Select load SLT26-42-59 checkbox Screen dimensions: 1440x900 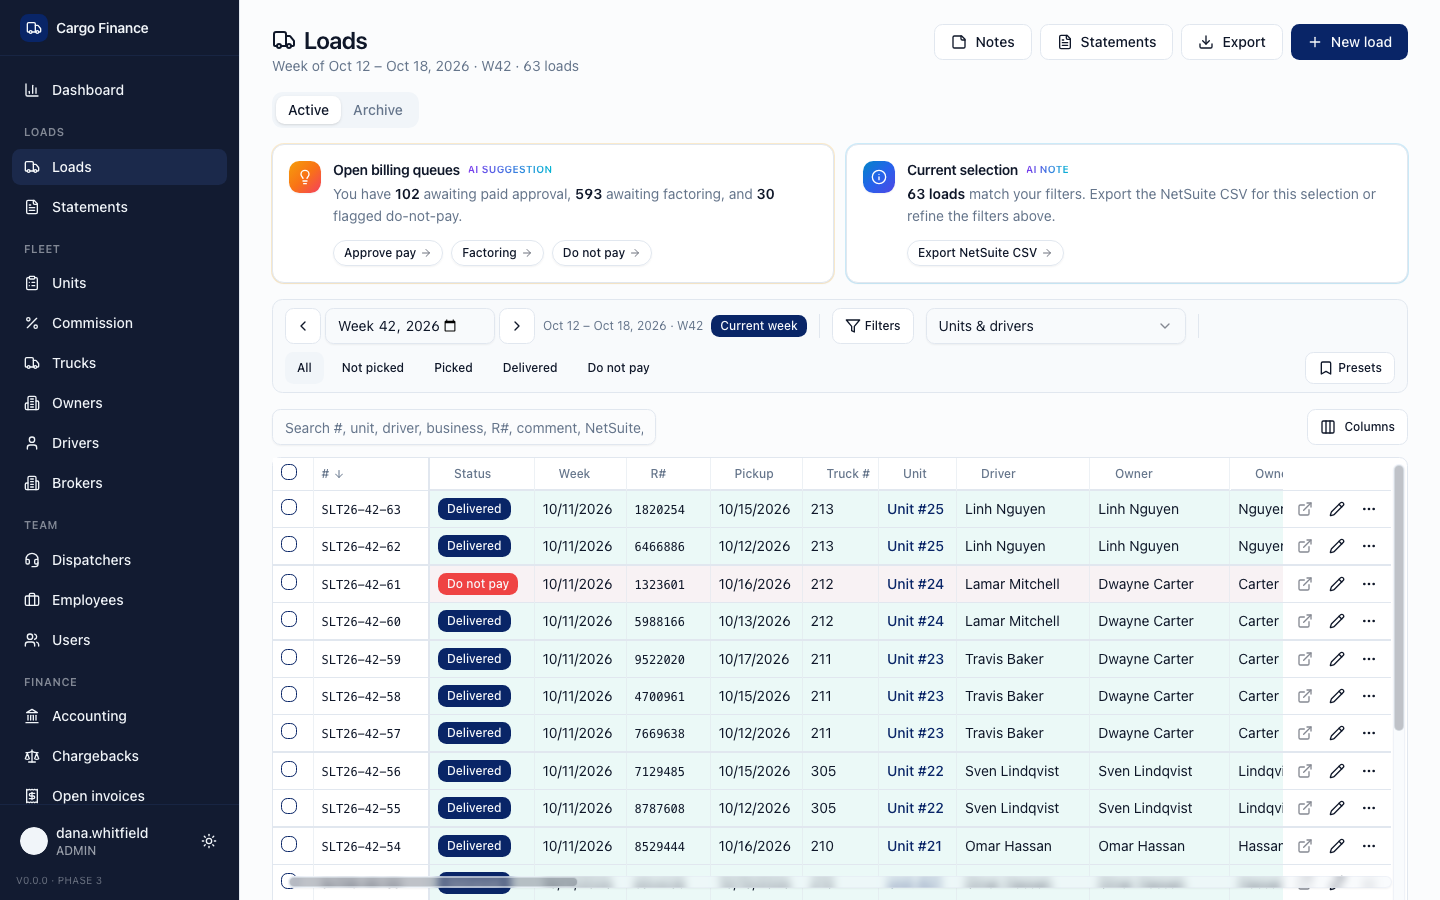pyautogui.click(x=289, y=657)
